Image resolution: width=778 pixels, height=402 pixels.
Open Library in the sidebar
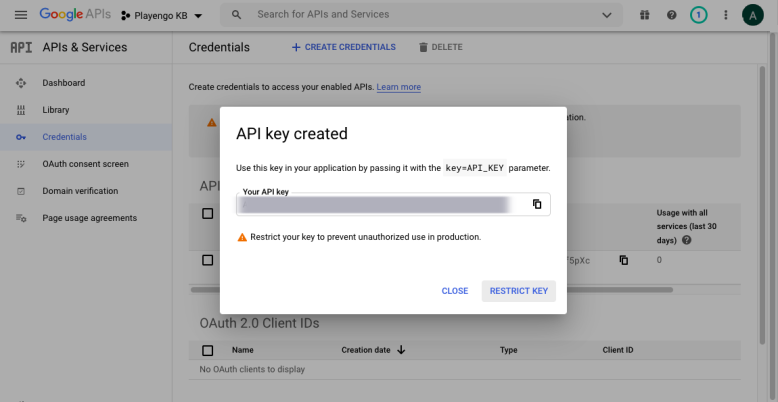click(56, 110)
